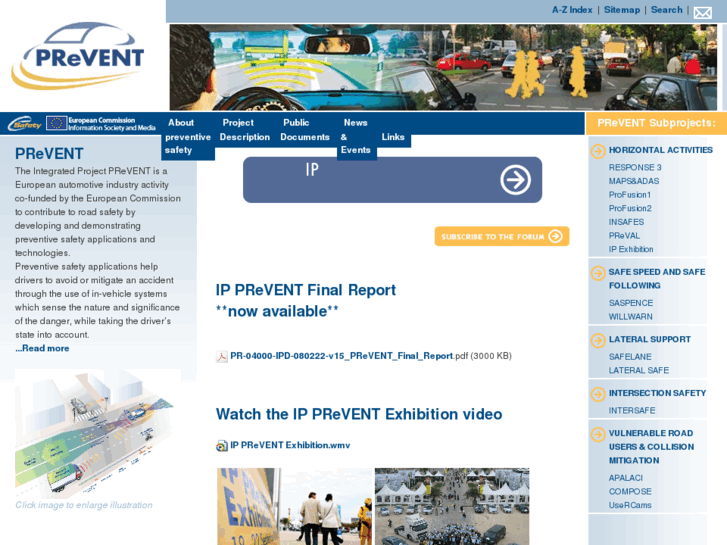
Task: Open the LATERAL SAFE subproject
Action: pos(638,370)
